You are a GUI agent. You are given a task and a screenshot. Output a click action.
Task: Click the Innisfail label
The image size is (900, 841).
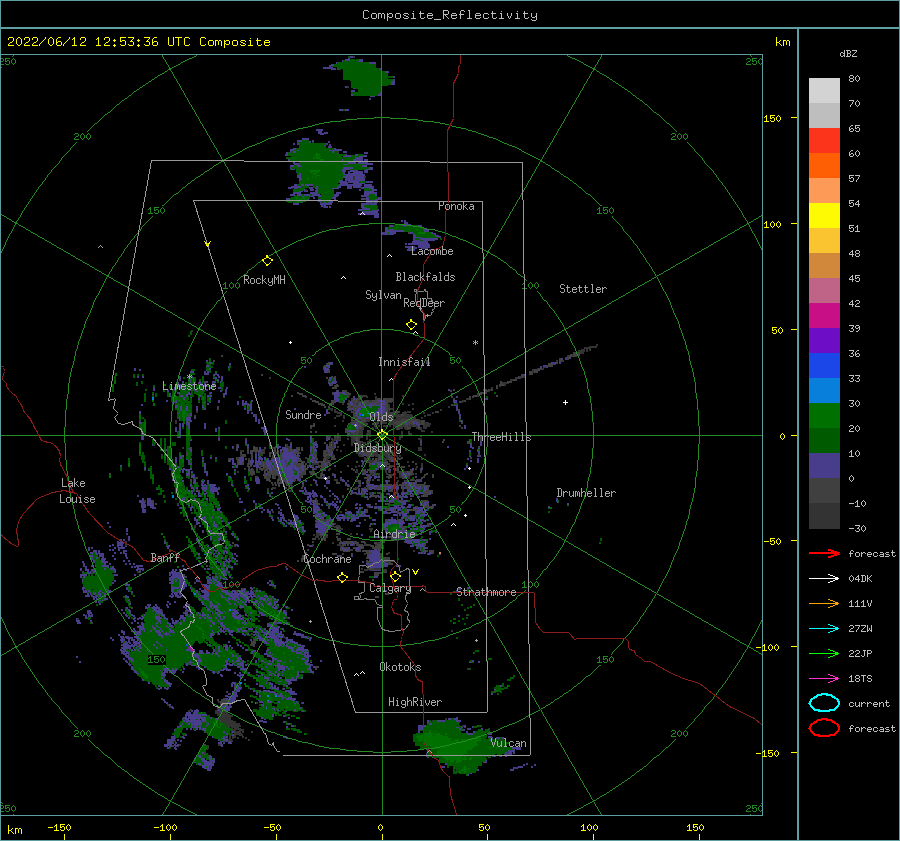point(404,362)
